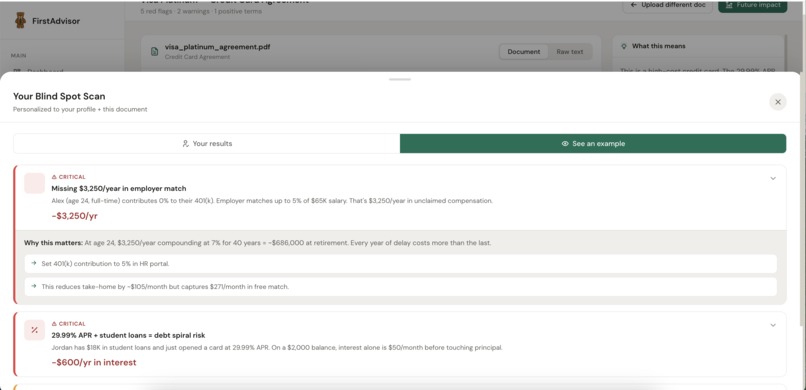Expand the debt spiral risk card chevron
Image resolution: width=806 pixels, height=390 pixels.
pos(773,325)
